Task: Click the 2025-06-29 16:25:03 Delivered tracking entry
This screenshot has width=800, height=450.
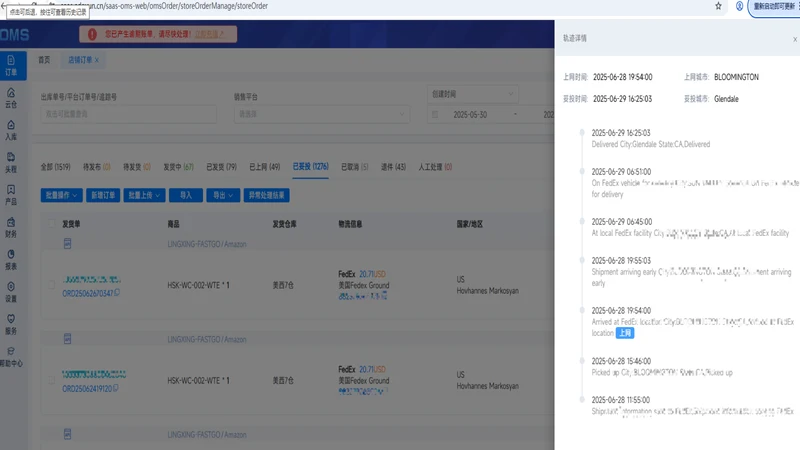Action: (x=651, y=139)
